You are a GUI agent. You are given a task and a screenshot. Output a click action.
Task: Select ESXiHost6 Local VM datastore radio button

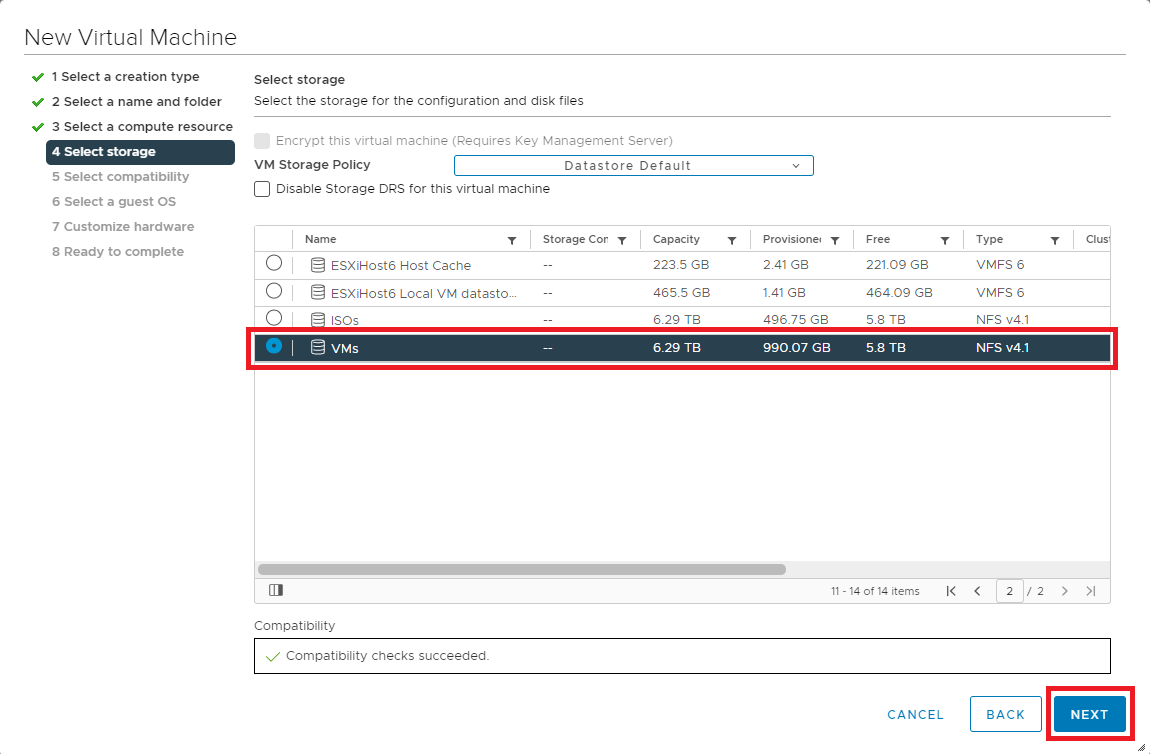pos(274,291)
